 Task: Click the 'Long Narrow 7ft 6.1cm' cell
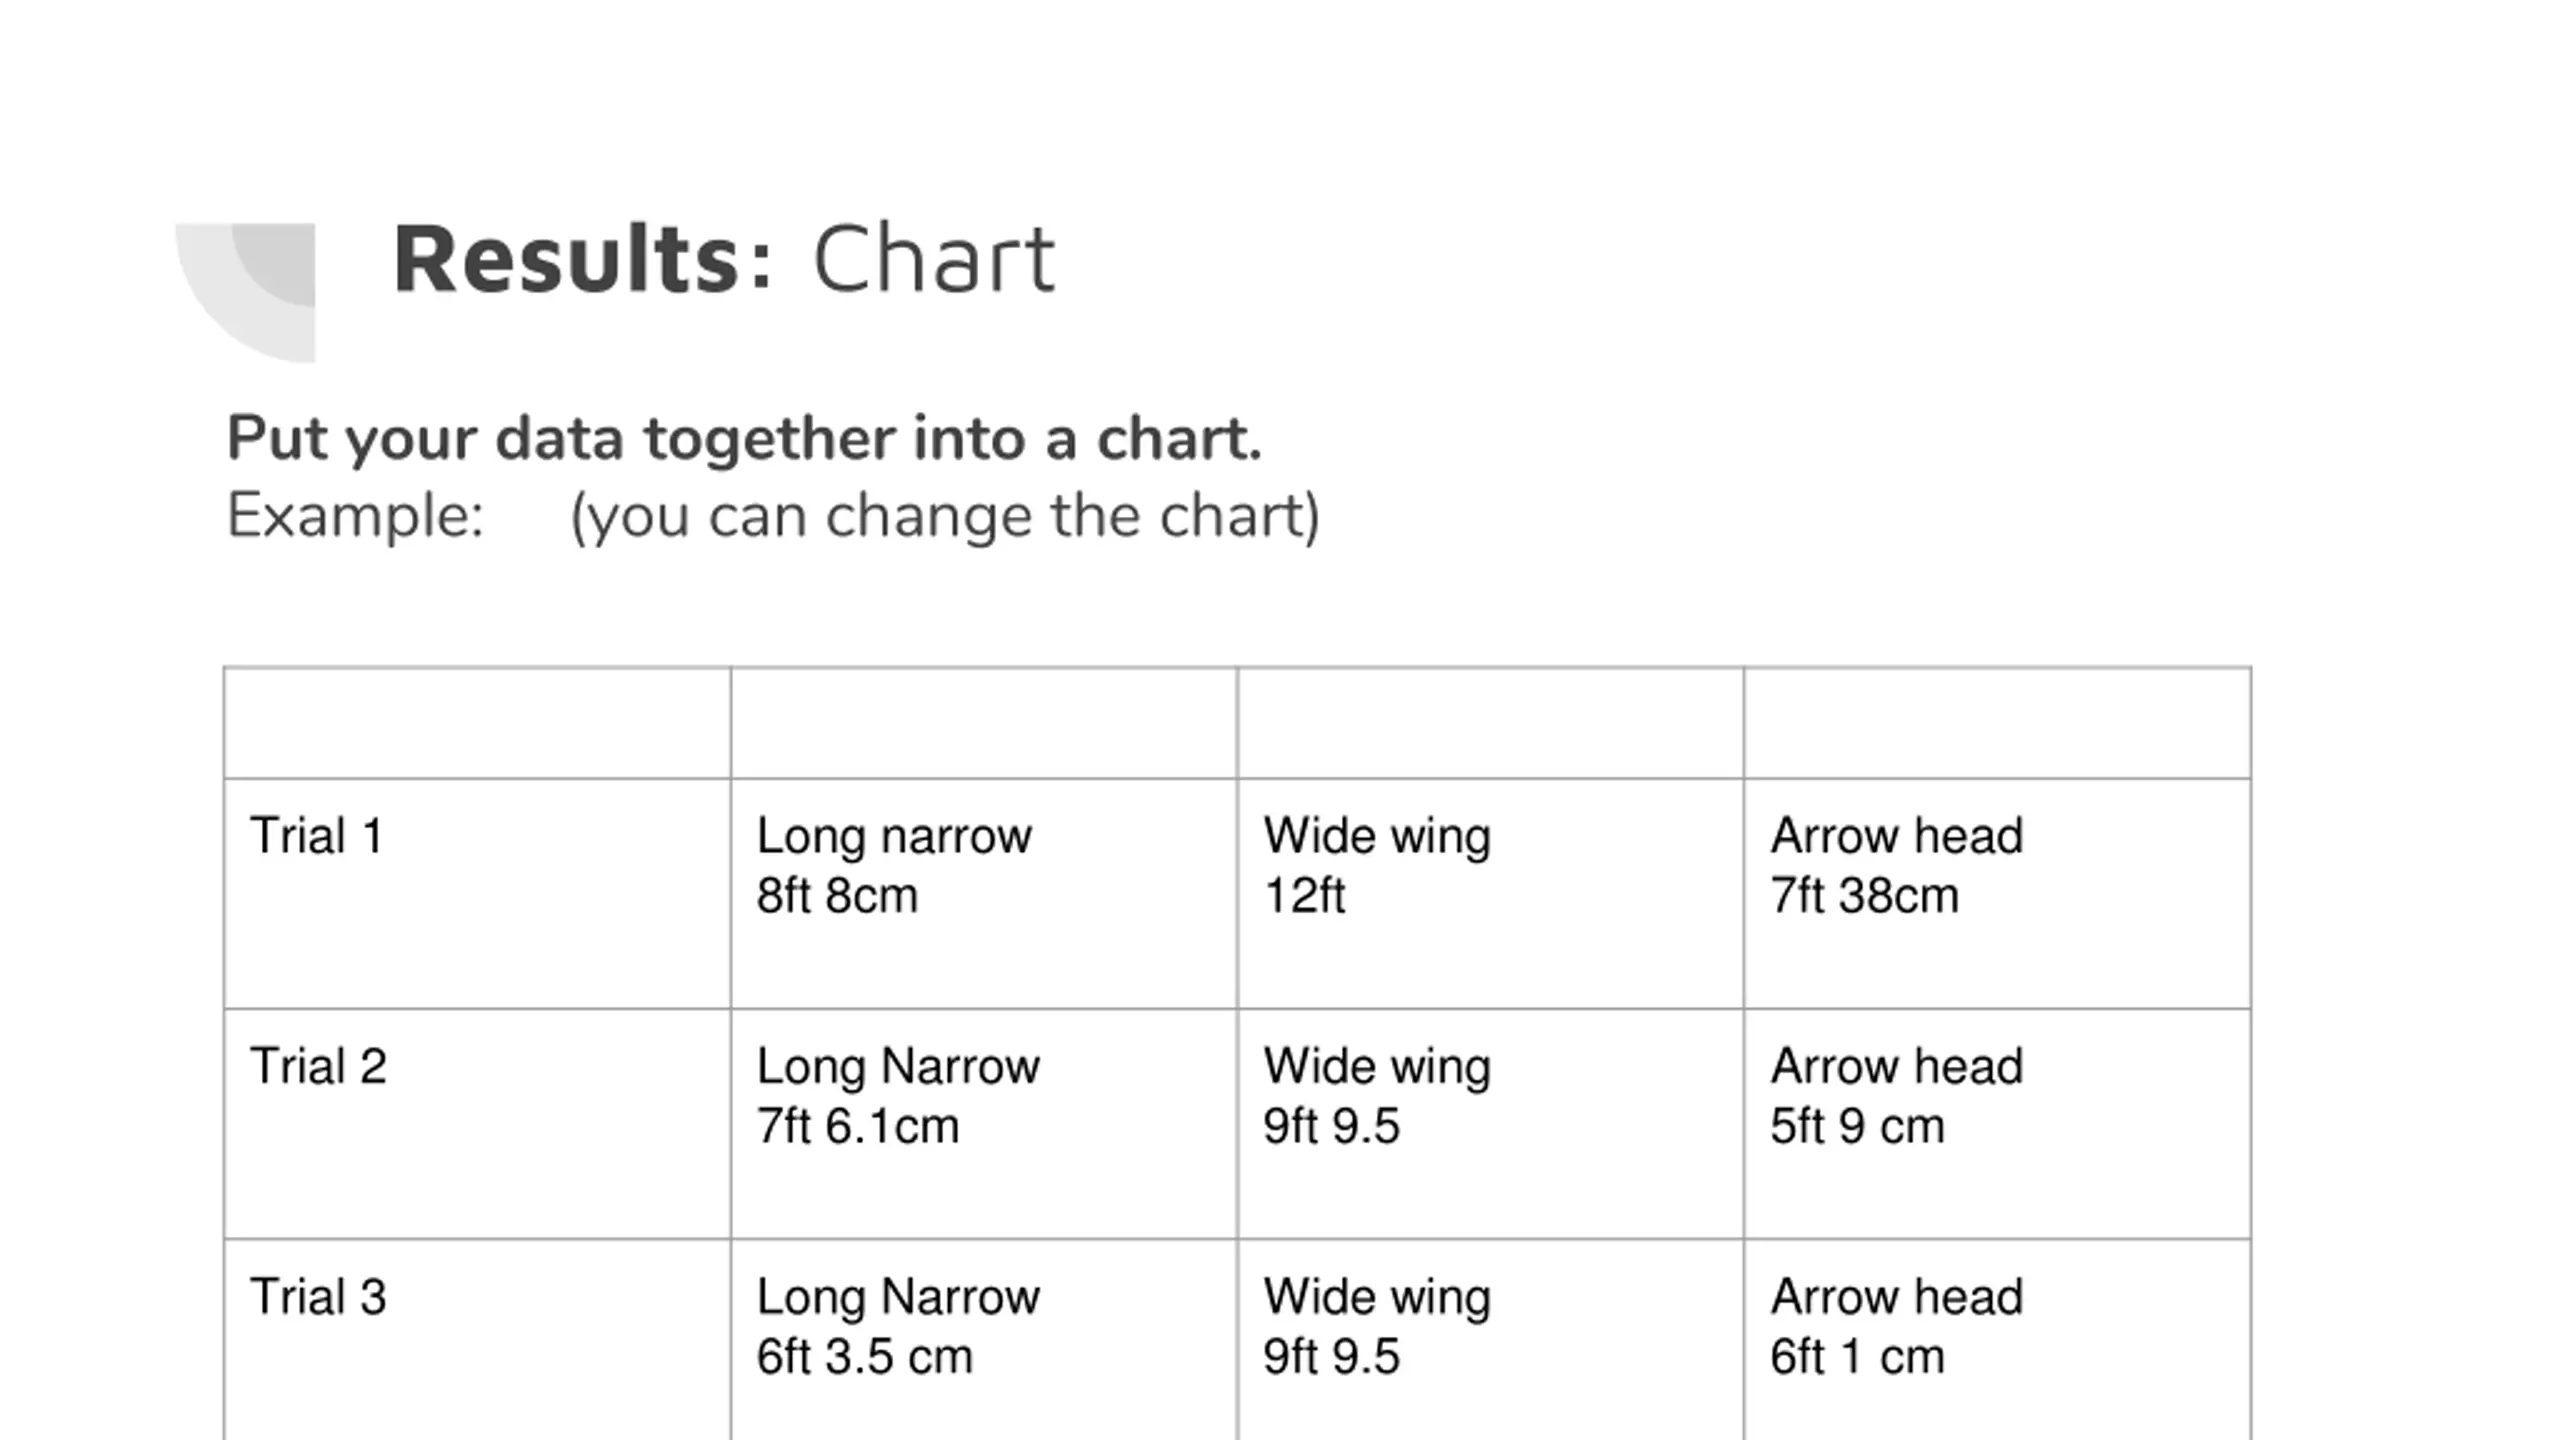point(984,1124)
